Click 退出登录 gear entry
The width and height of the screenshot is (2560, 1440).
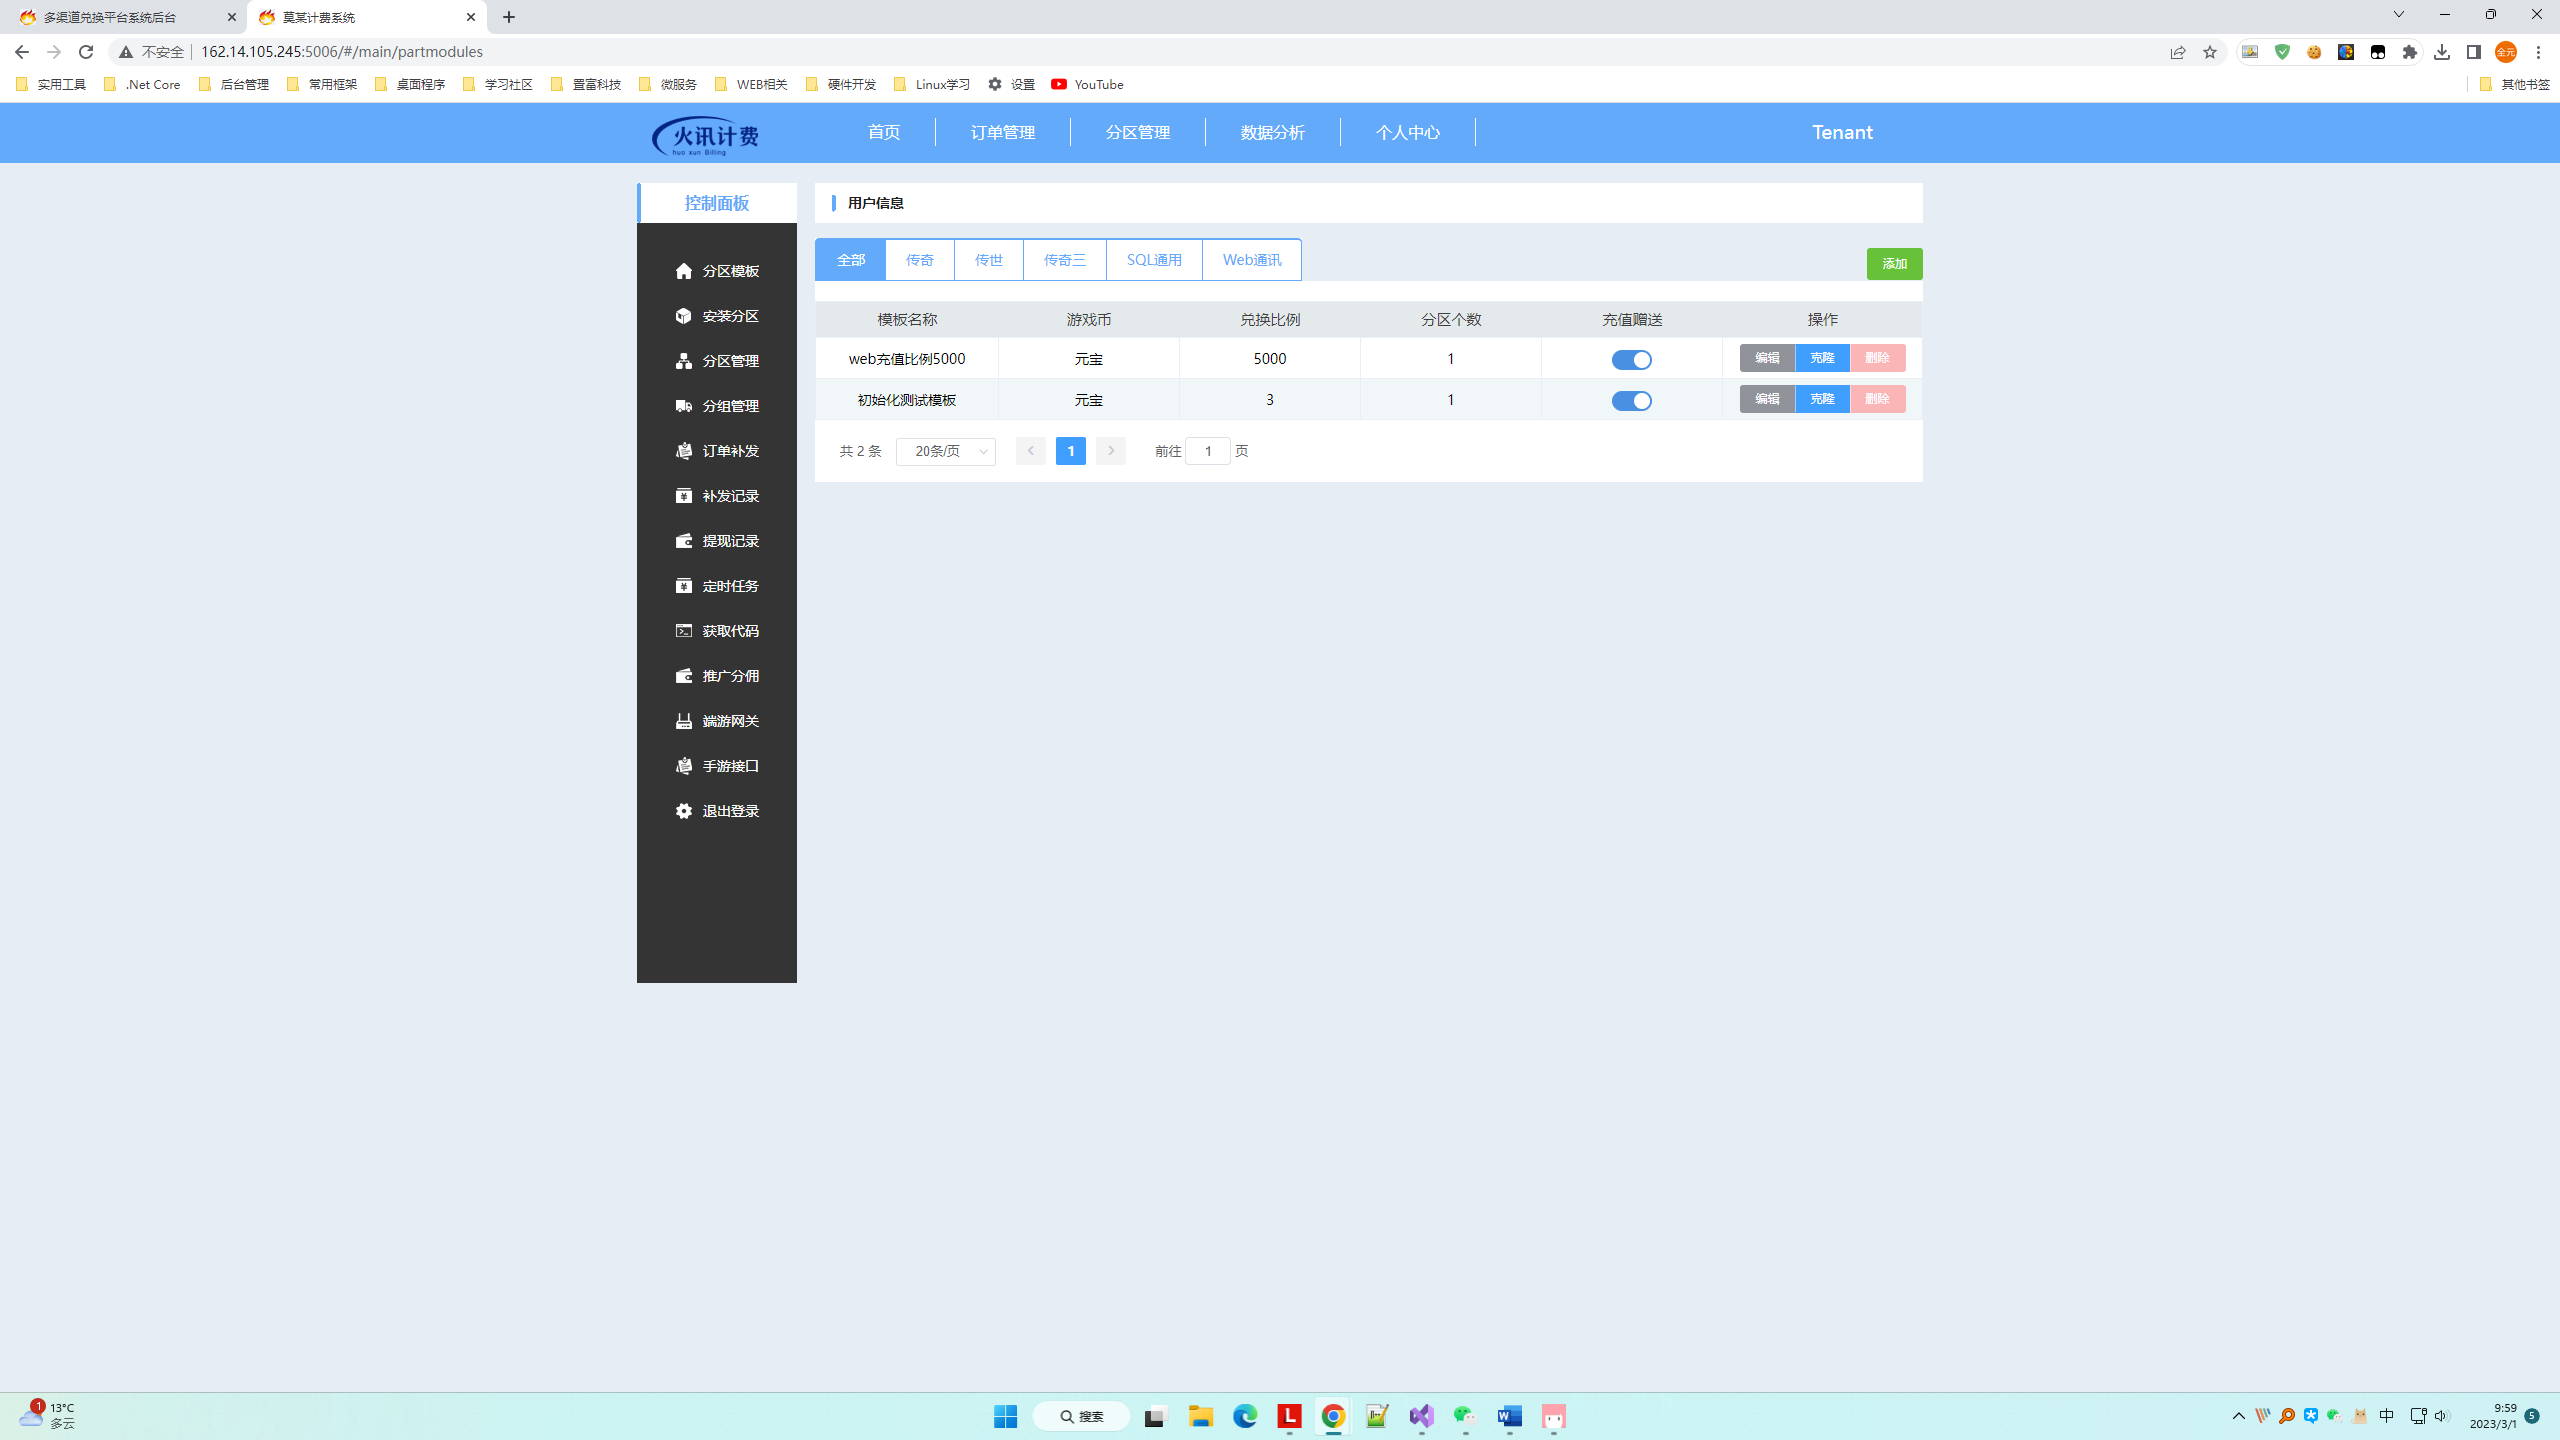click(x=717, y=811)
